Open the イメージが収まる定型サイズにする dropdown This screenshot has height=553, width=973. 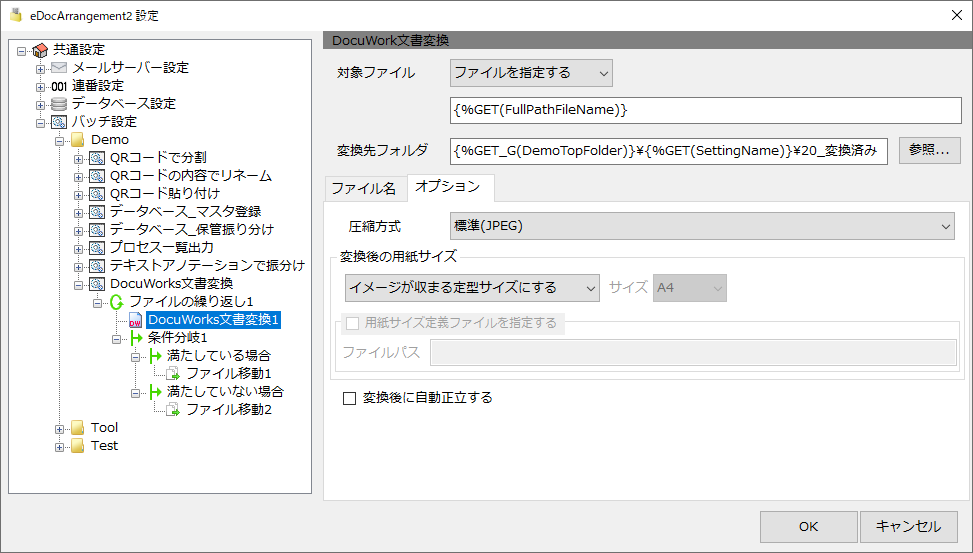point(472,288)
